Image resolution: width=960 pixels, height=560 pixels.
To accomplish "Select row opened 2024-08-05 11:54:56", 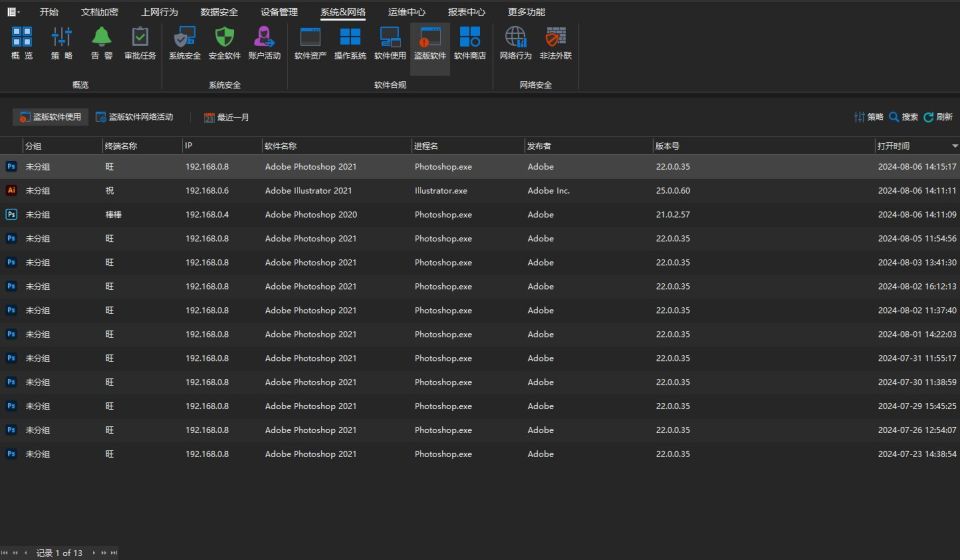I will click(x=480, y=239).
